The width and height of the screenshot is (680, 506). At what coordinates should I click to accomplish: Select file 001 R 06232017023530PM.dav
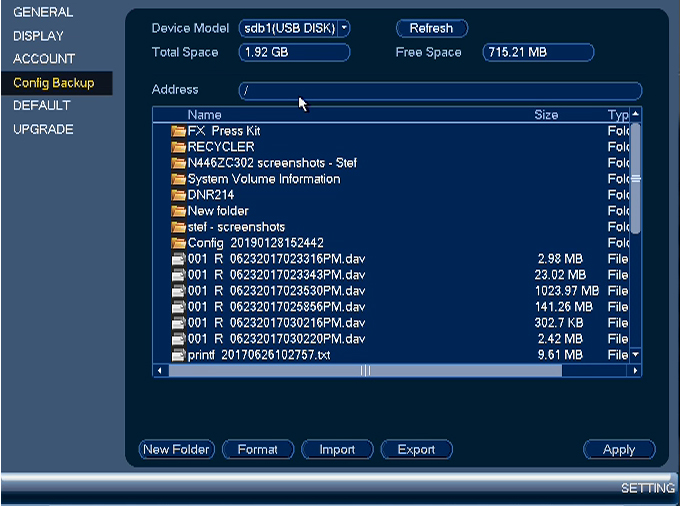tap(276, 291)
